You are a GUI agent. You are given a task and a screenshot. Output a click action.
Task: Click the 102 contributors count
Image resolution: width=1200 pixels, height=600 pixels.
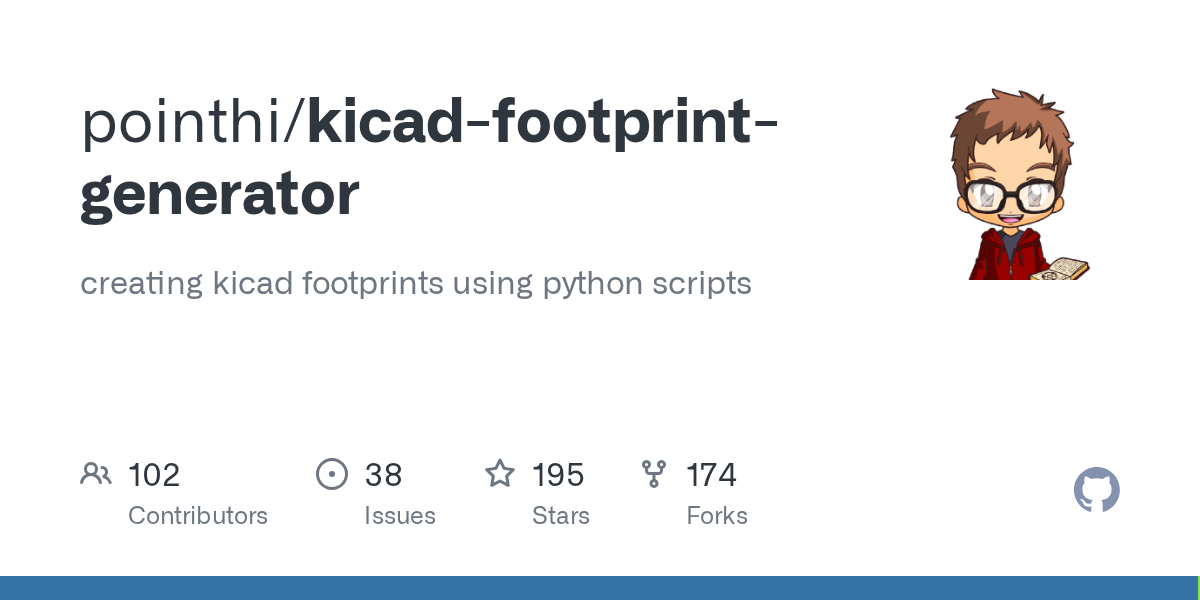[154, 475]
